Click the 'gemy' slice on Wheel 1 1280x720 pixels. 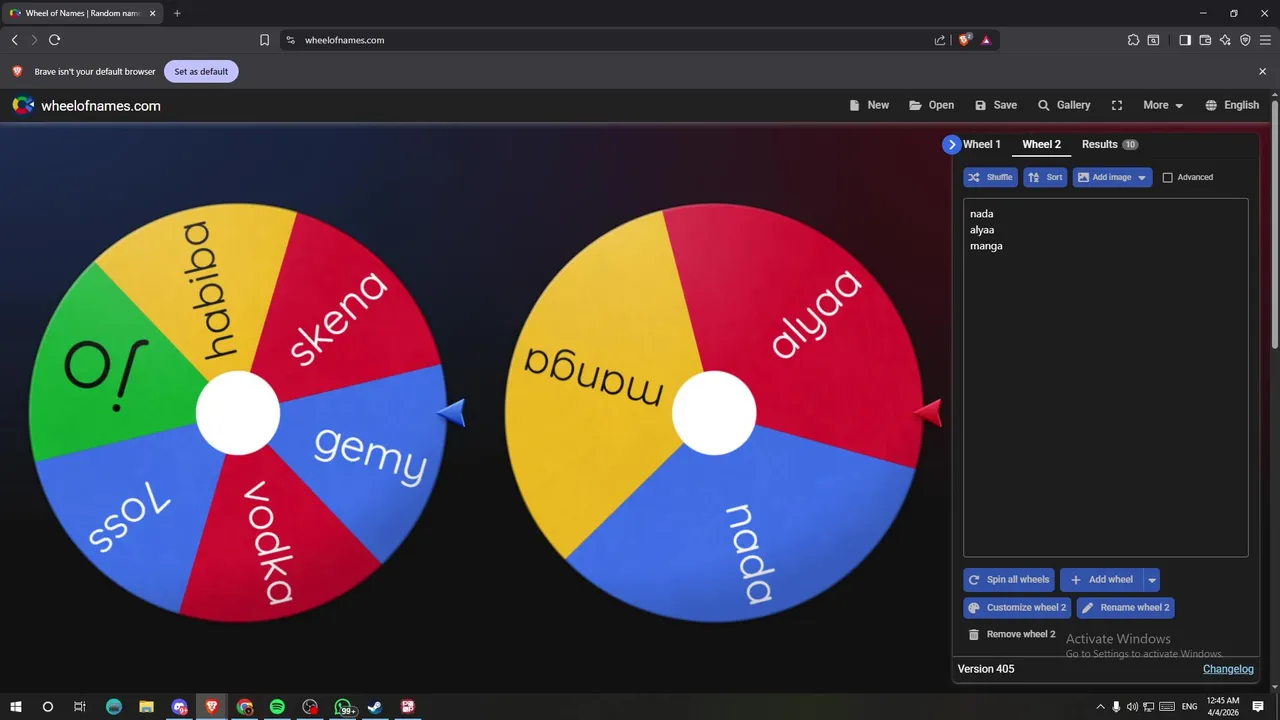click(370, 455)
